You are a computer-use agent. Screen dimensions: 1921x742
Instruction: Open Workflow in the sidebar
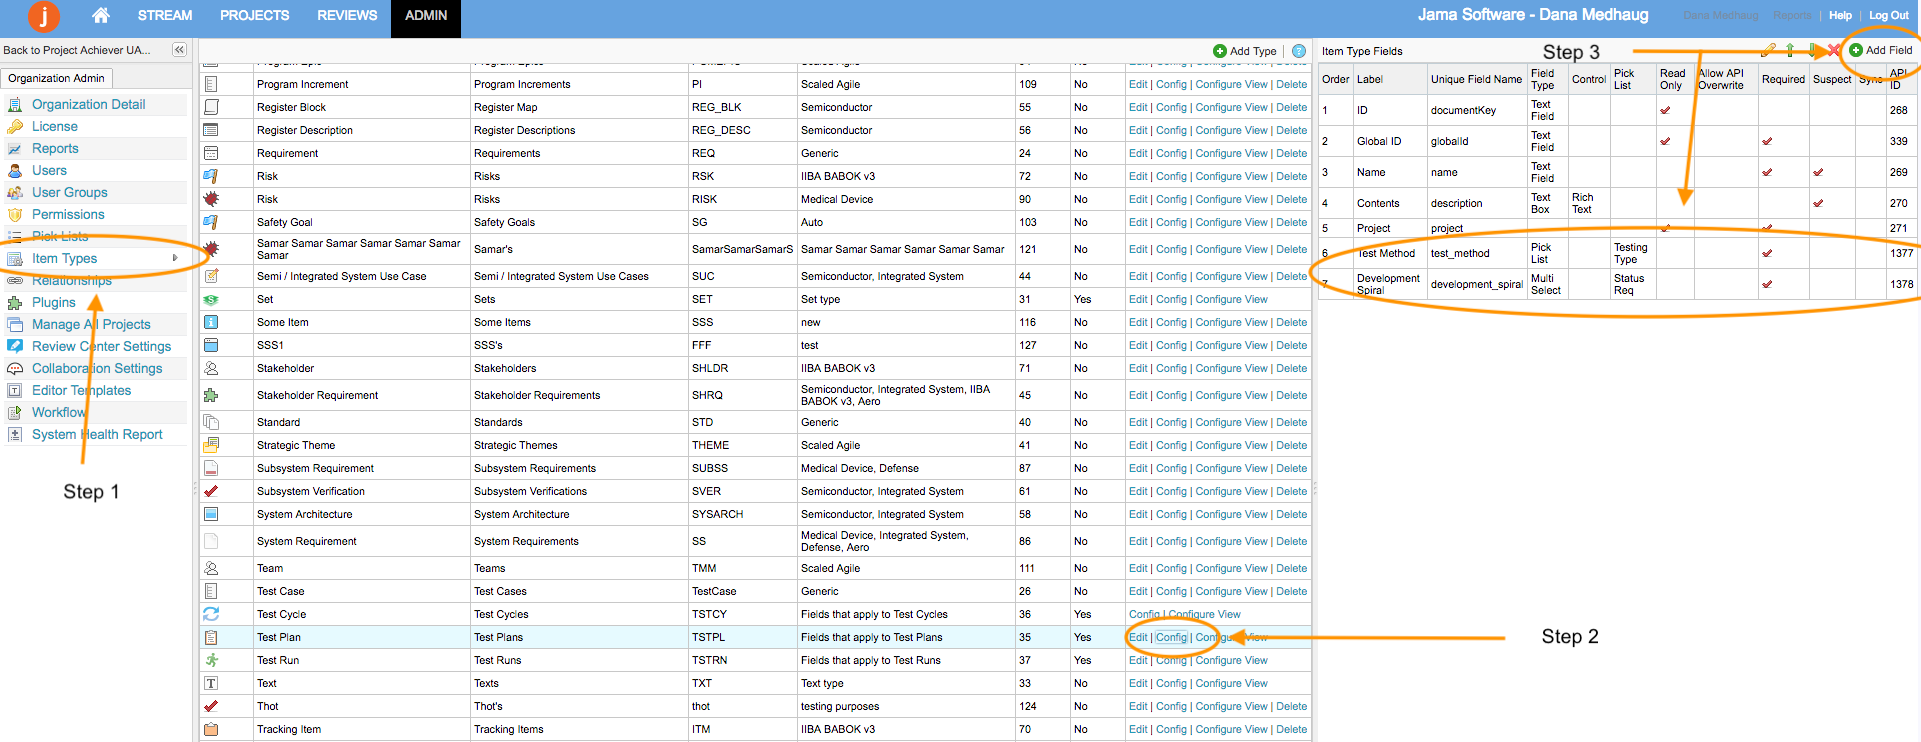(x=59, y=412)
